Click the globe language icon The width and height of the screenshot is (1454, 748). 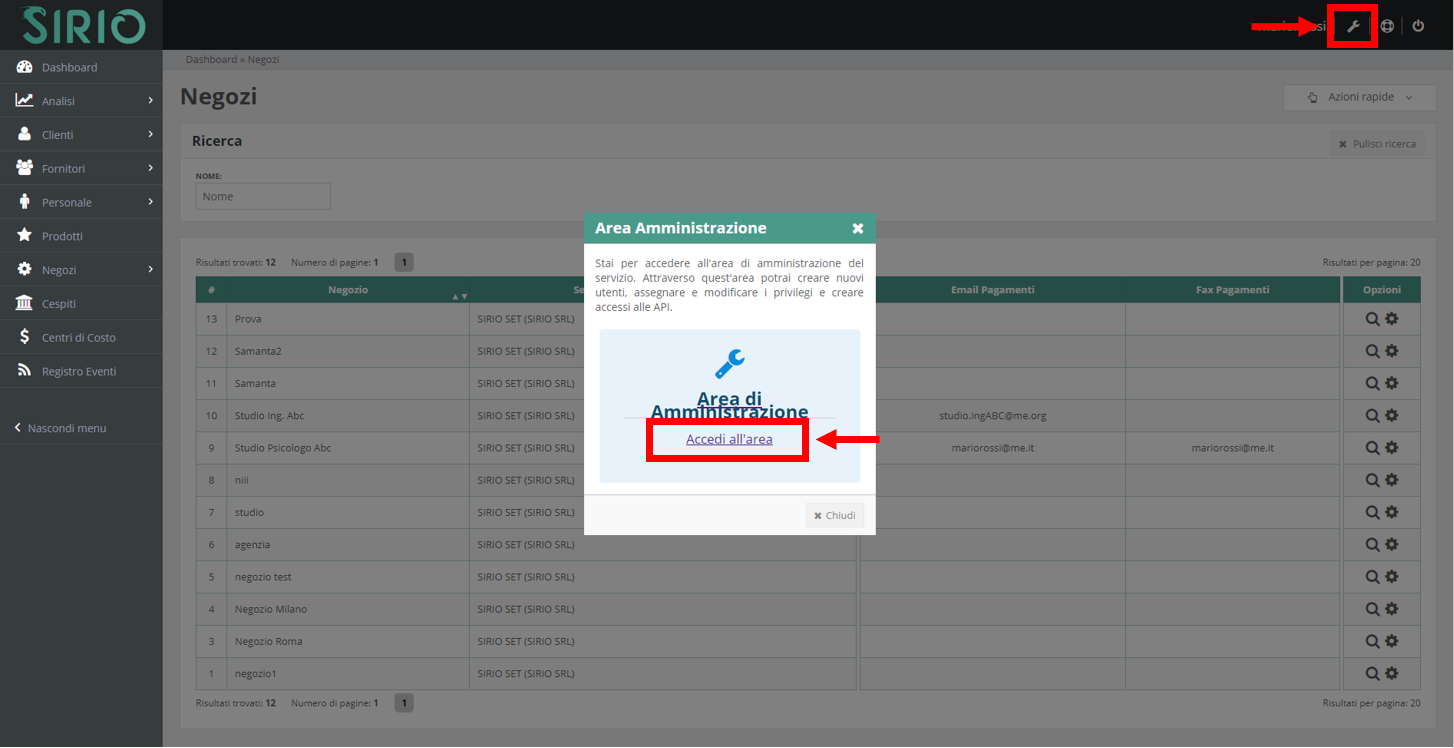coord(1387,26)
